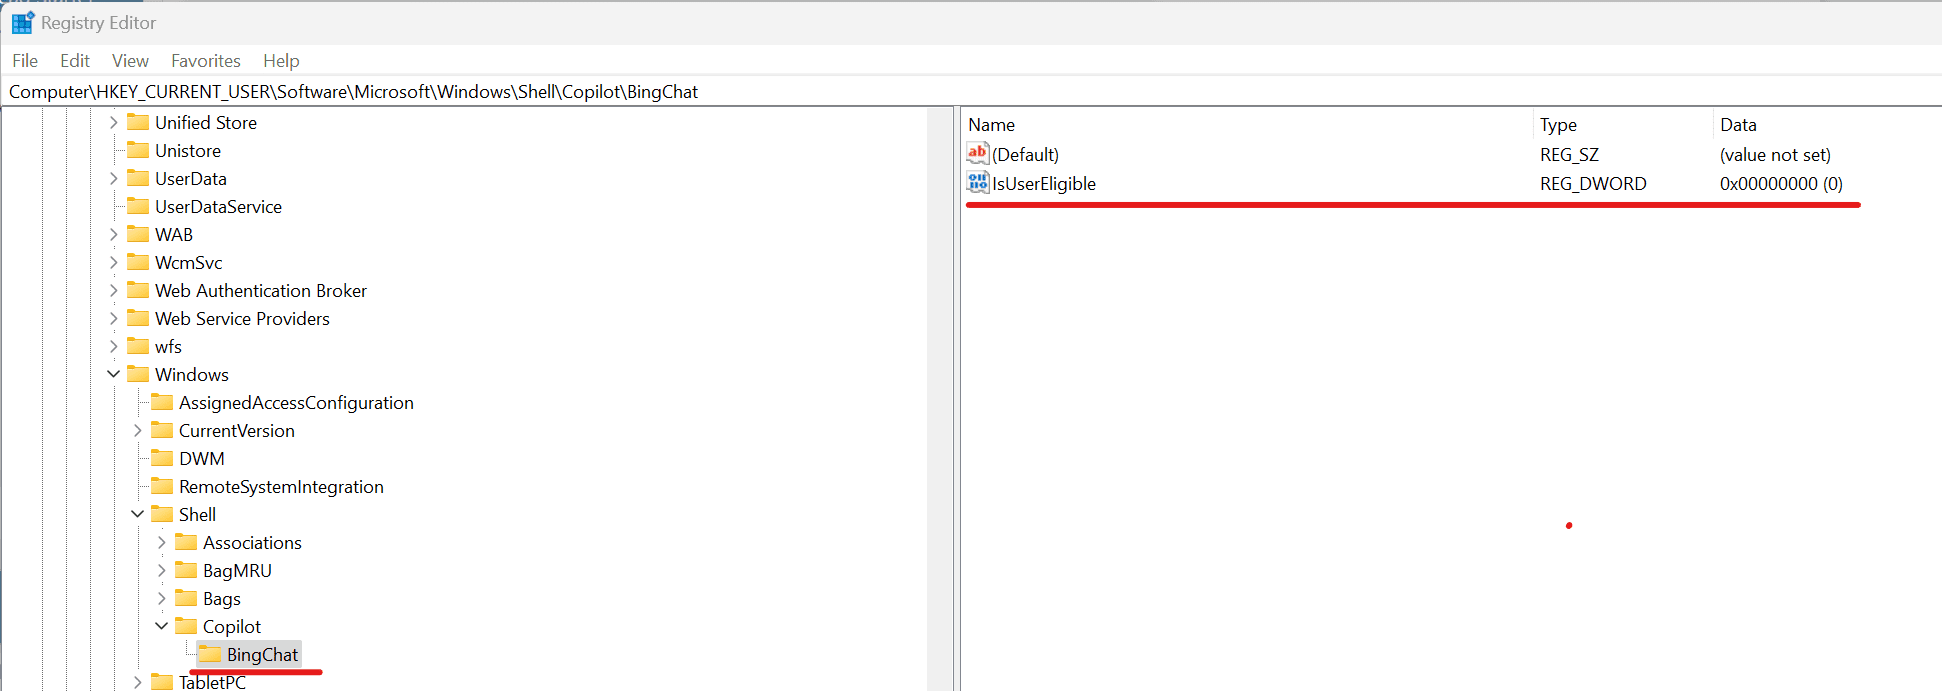This screenshot has width=1942, height=691.
Task: Select the BingChat key label
Action: pyautogui.click(x=262, y=655)
